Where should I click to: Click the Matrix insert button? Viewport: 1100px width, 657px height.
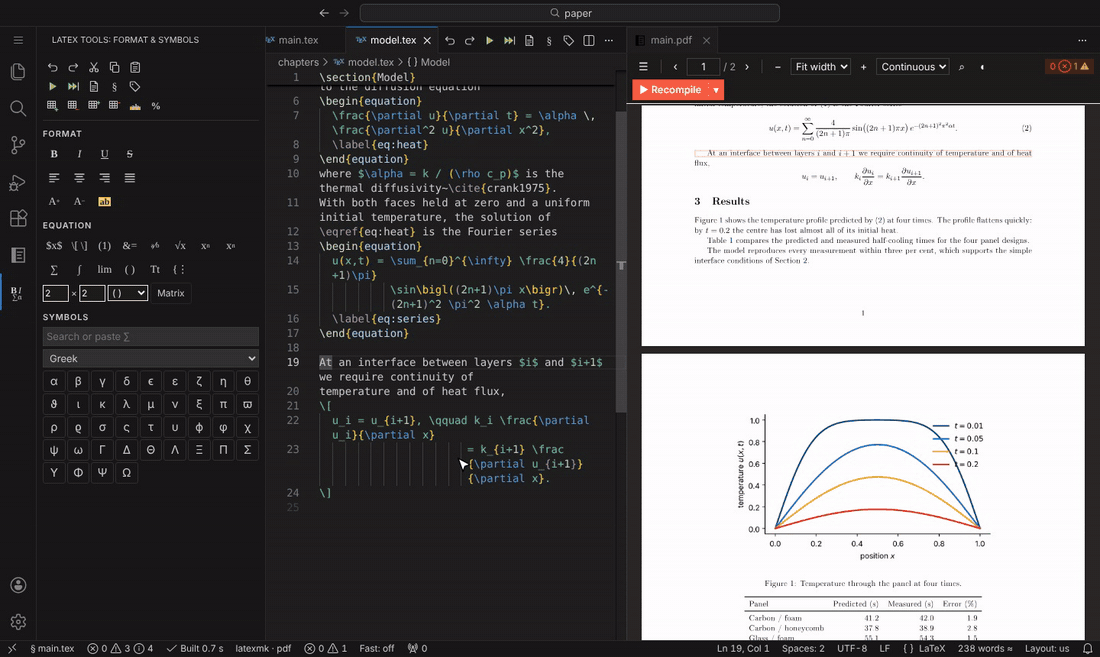point(170,293)
